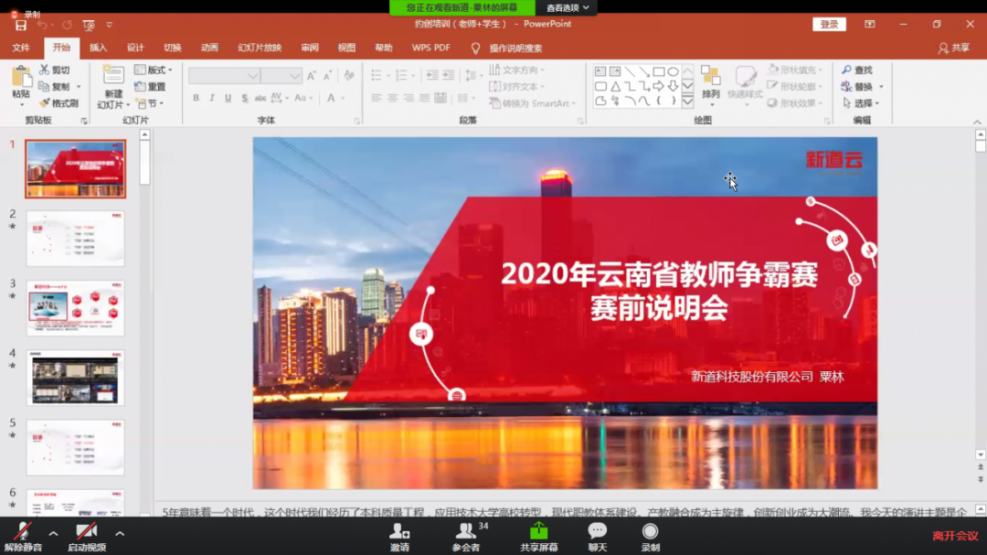Screen dimensions: 987x555
Task: Open the 邀请 invite icon
Action: (399, 531)
